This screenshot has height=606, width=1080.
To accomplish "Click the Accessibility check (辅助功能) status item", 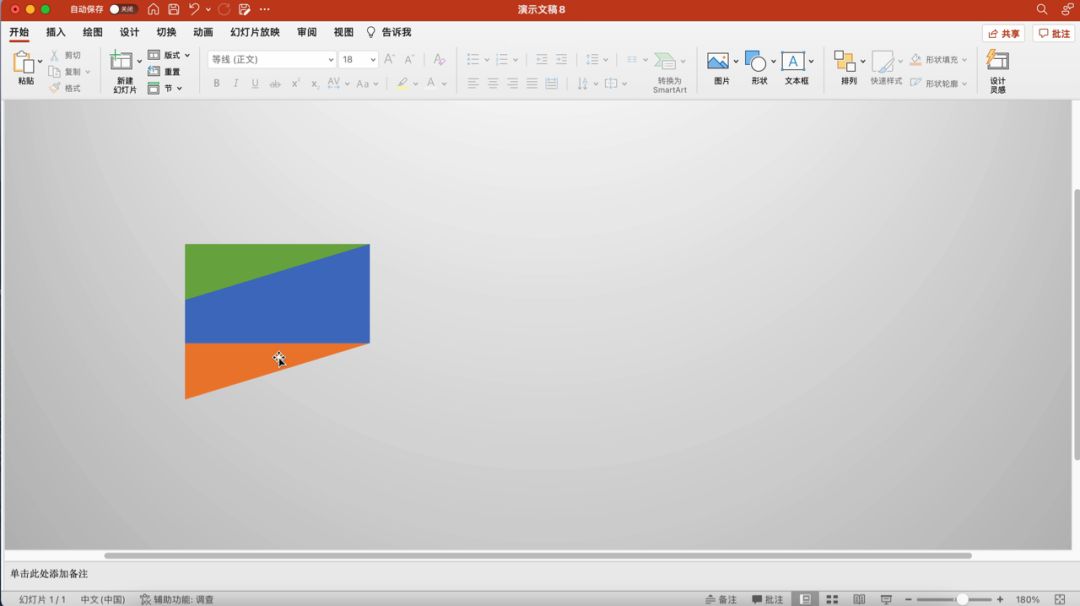I will tap(177, 599).
